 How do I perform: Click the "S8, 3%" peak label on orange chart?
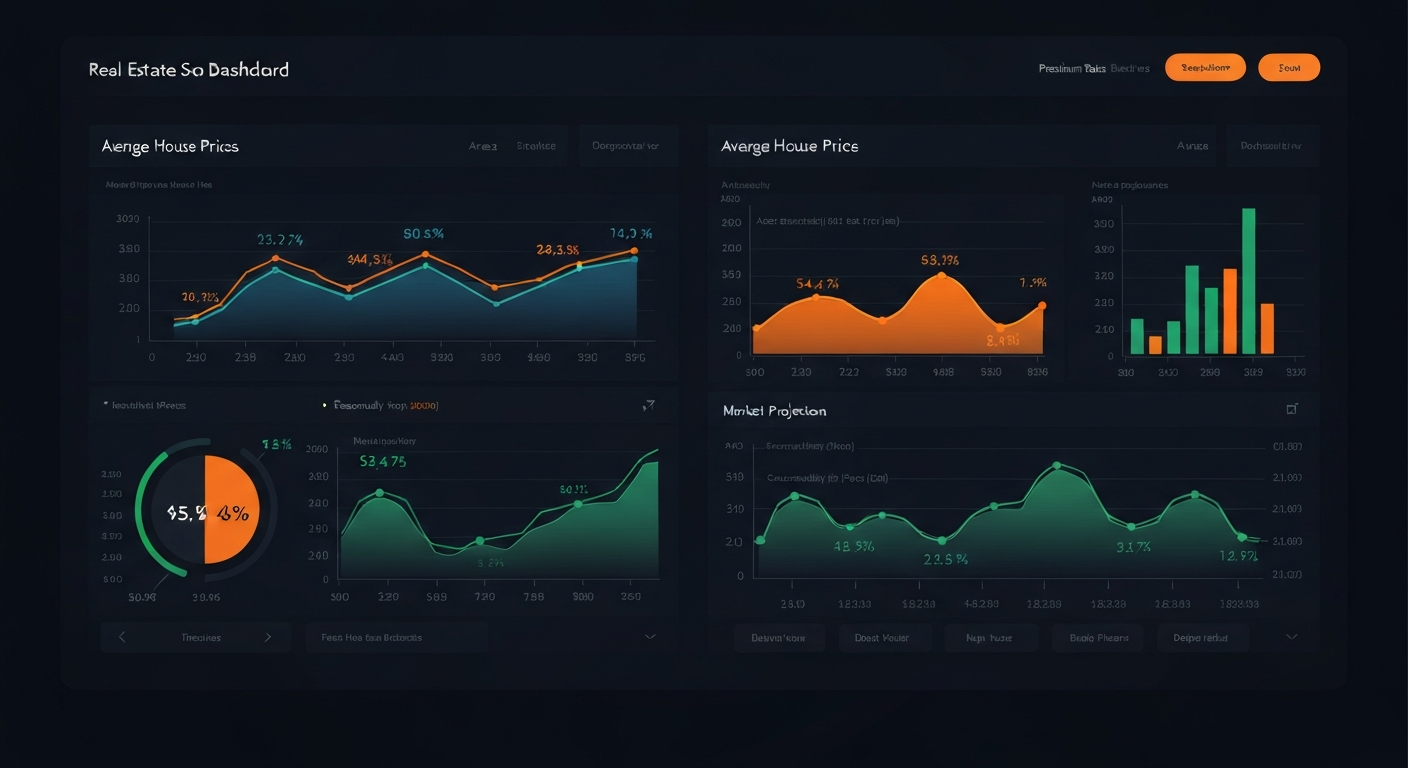[x=940, y=260]
